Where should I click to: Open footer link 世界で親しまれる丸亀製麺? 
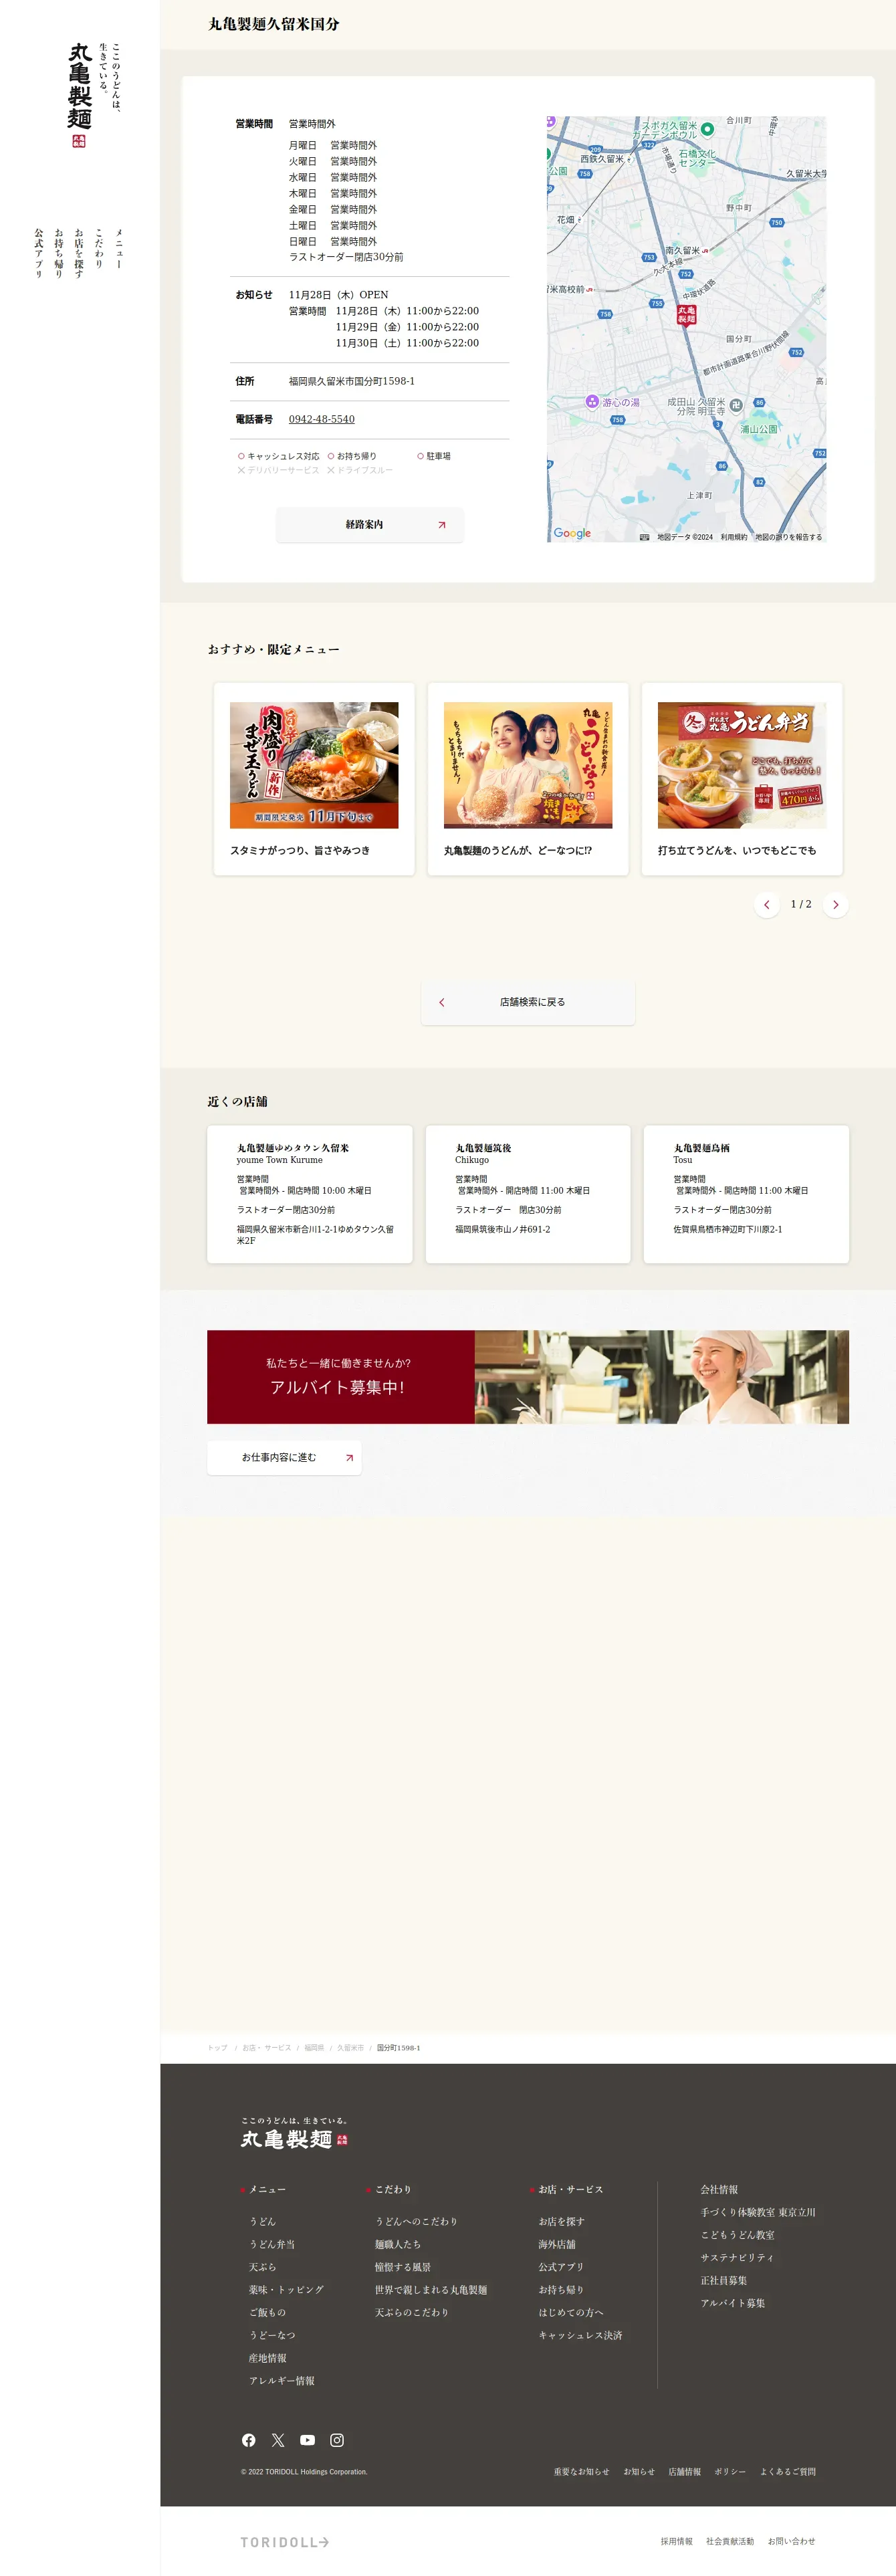[431, 2289]
